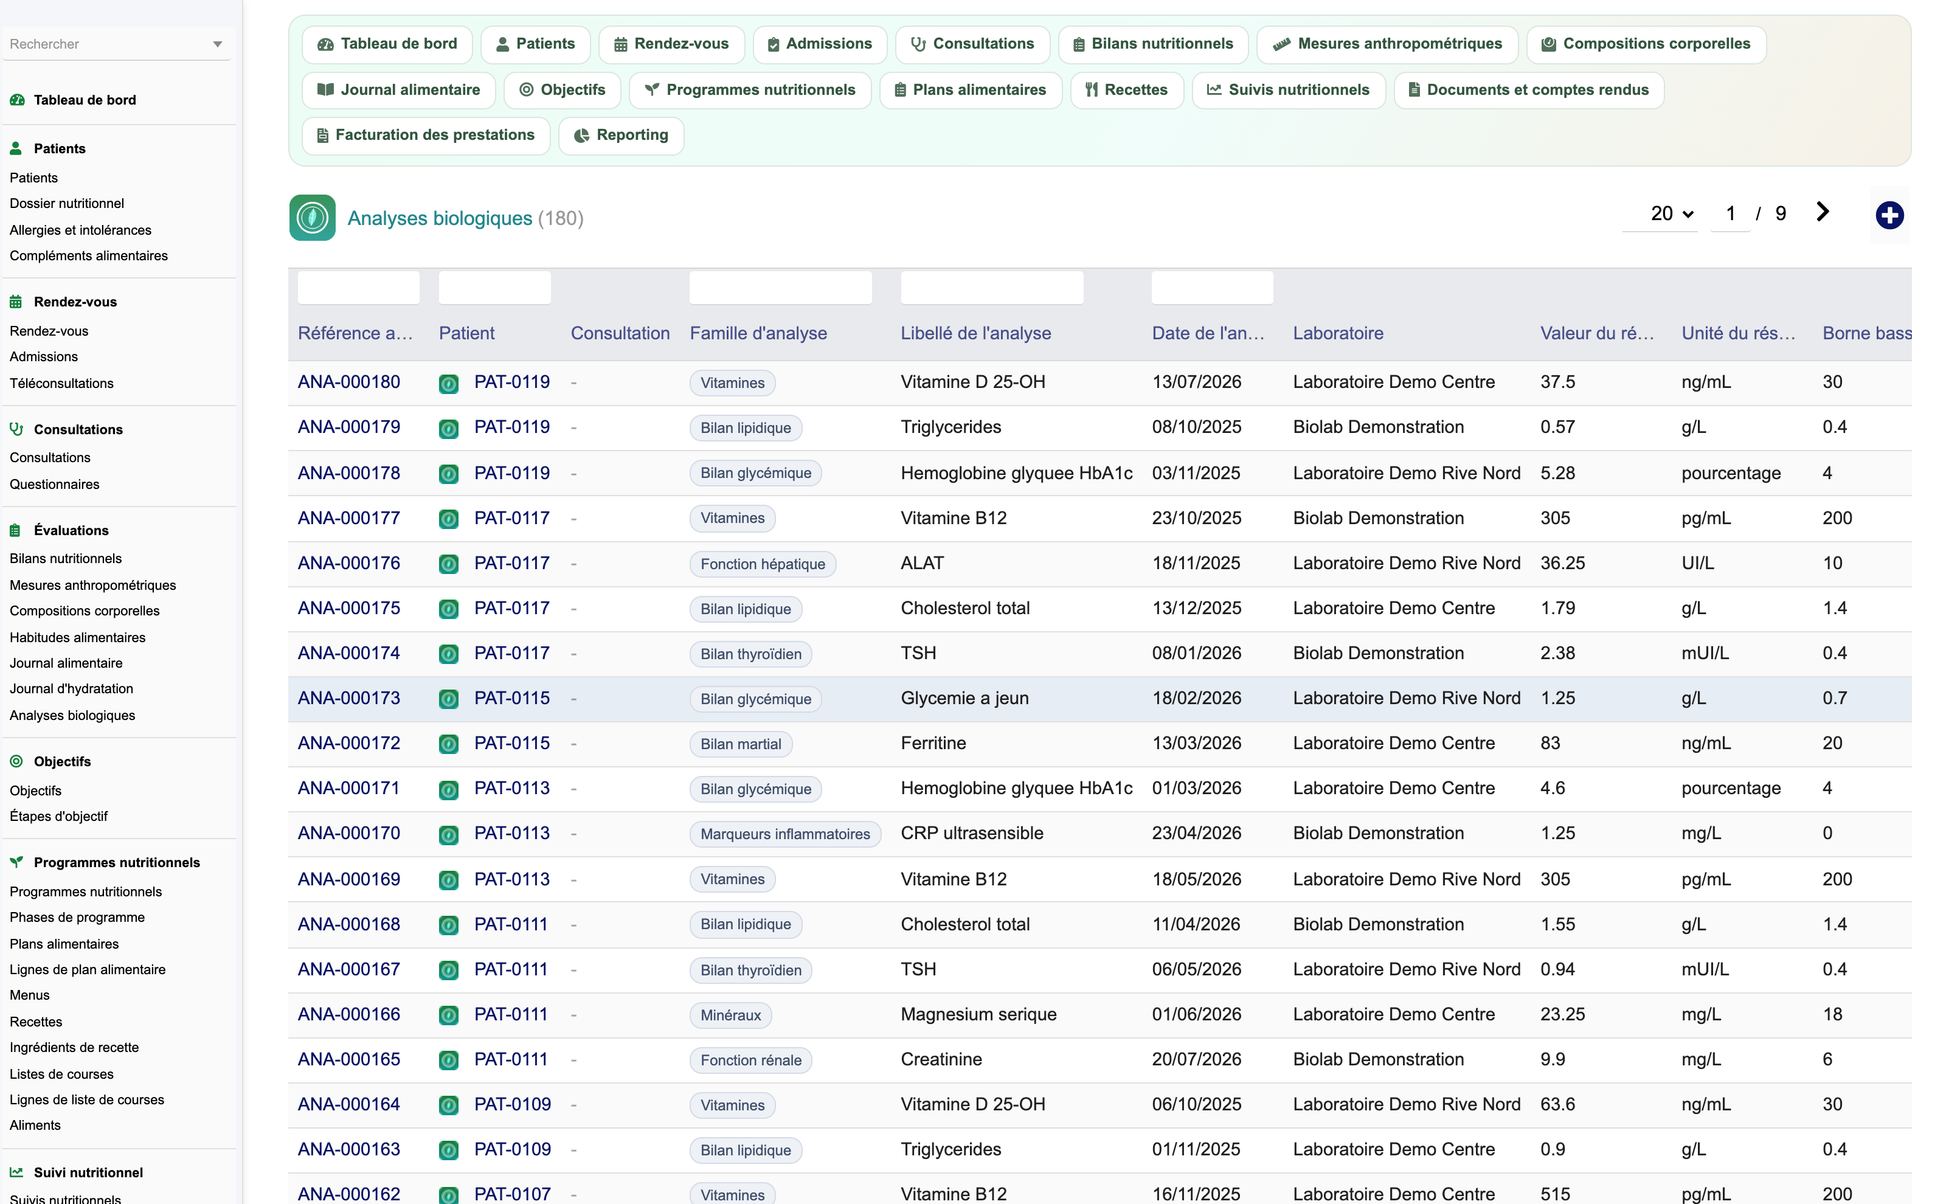Open Listes de courses in the sidebar
The width and height of the screenshot is (1946, 1204).
pyautogui.click(x=61, y=1074)
